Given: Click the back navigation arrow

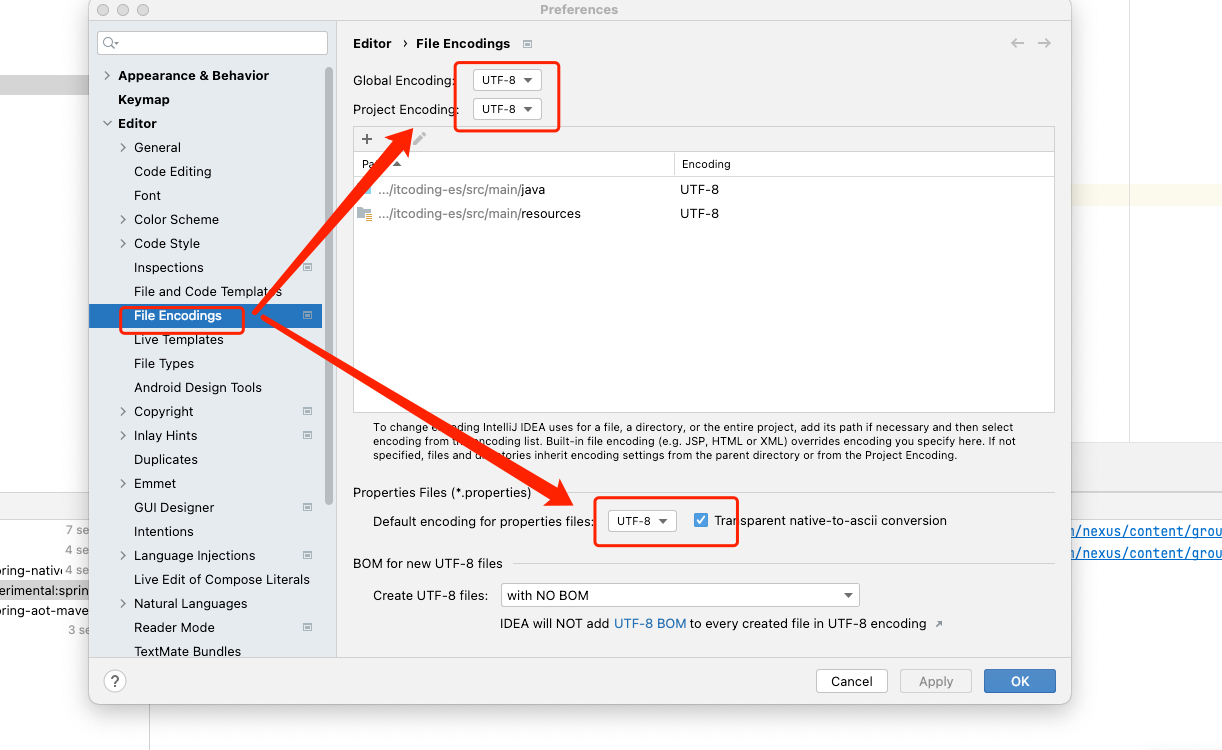Looking at the screenshot, I should 1017,43.
